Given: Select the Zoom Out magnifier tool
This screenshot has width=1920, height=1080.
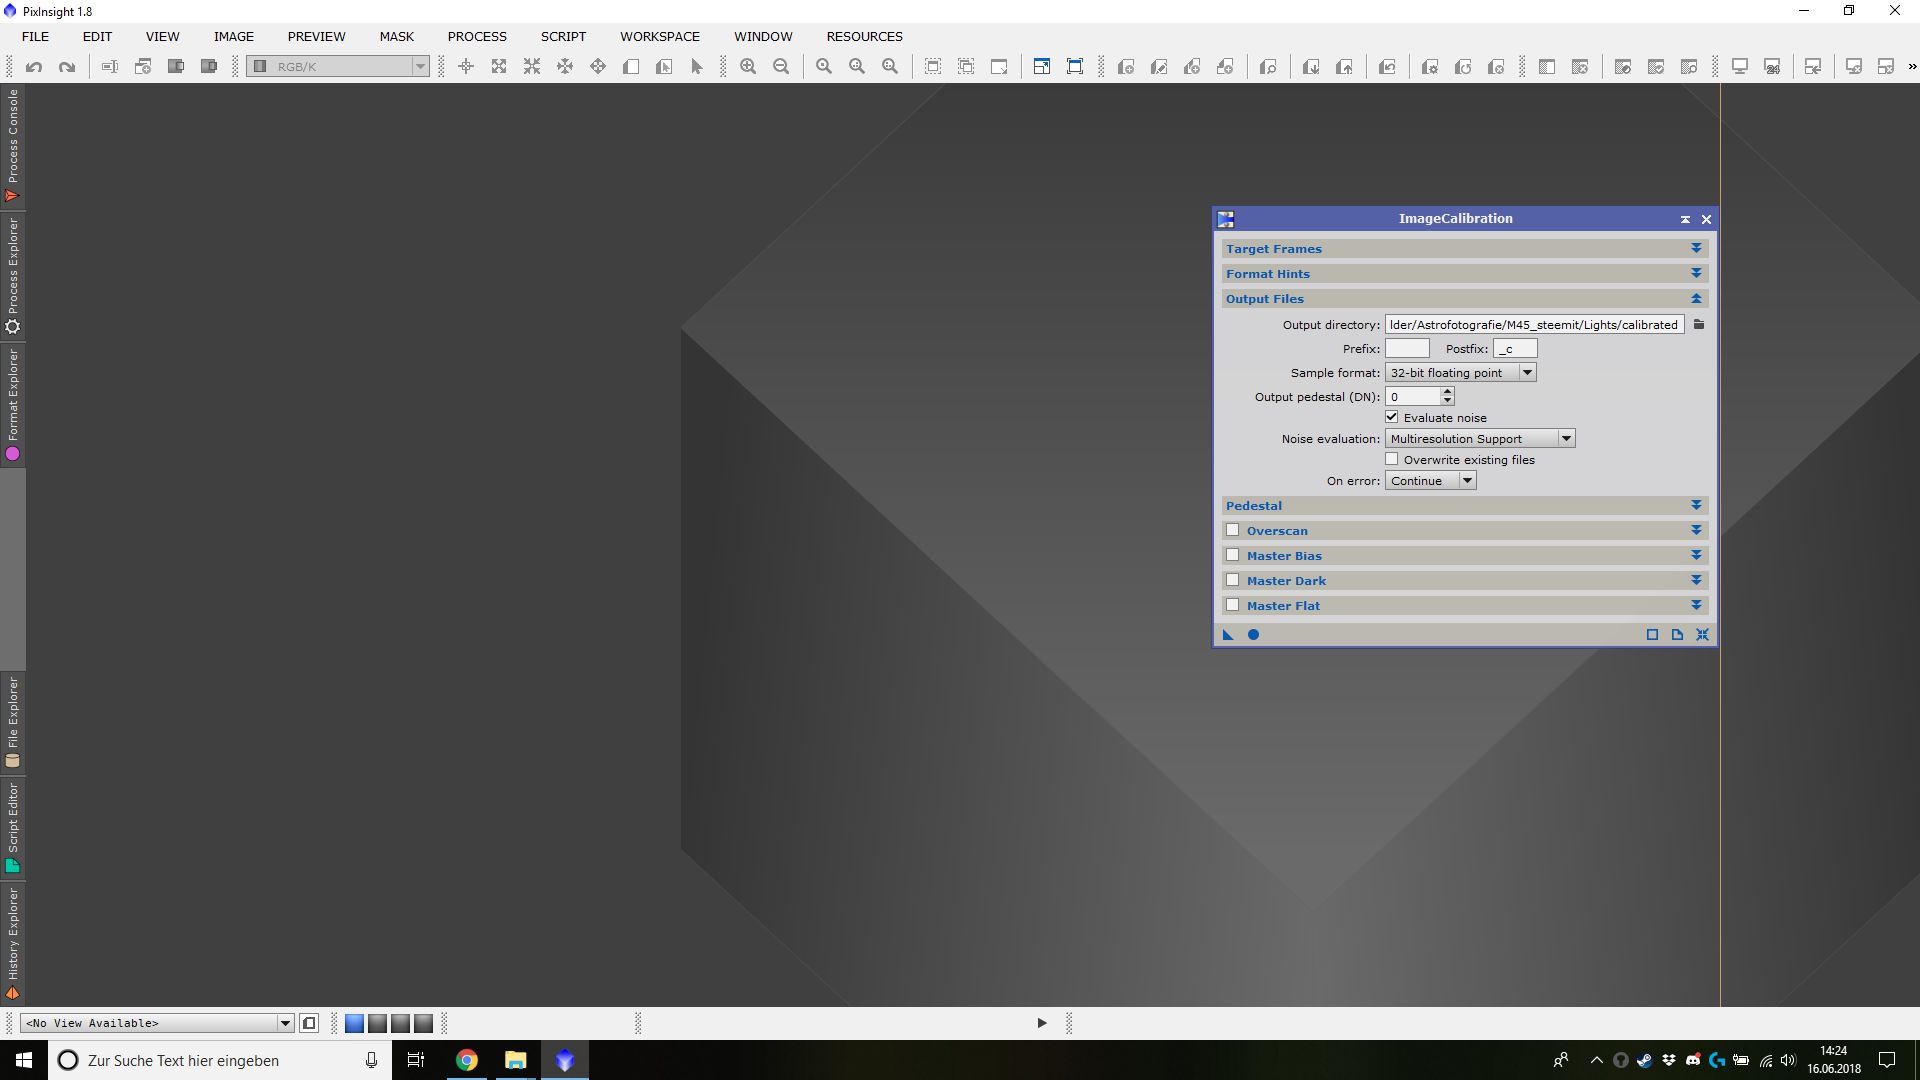Looking at the screenshot, I should [x=781, y=67].
